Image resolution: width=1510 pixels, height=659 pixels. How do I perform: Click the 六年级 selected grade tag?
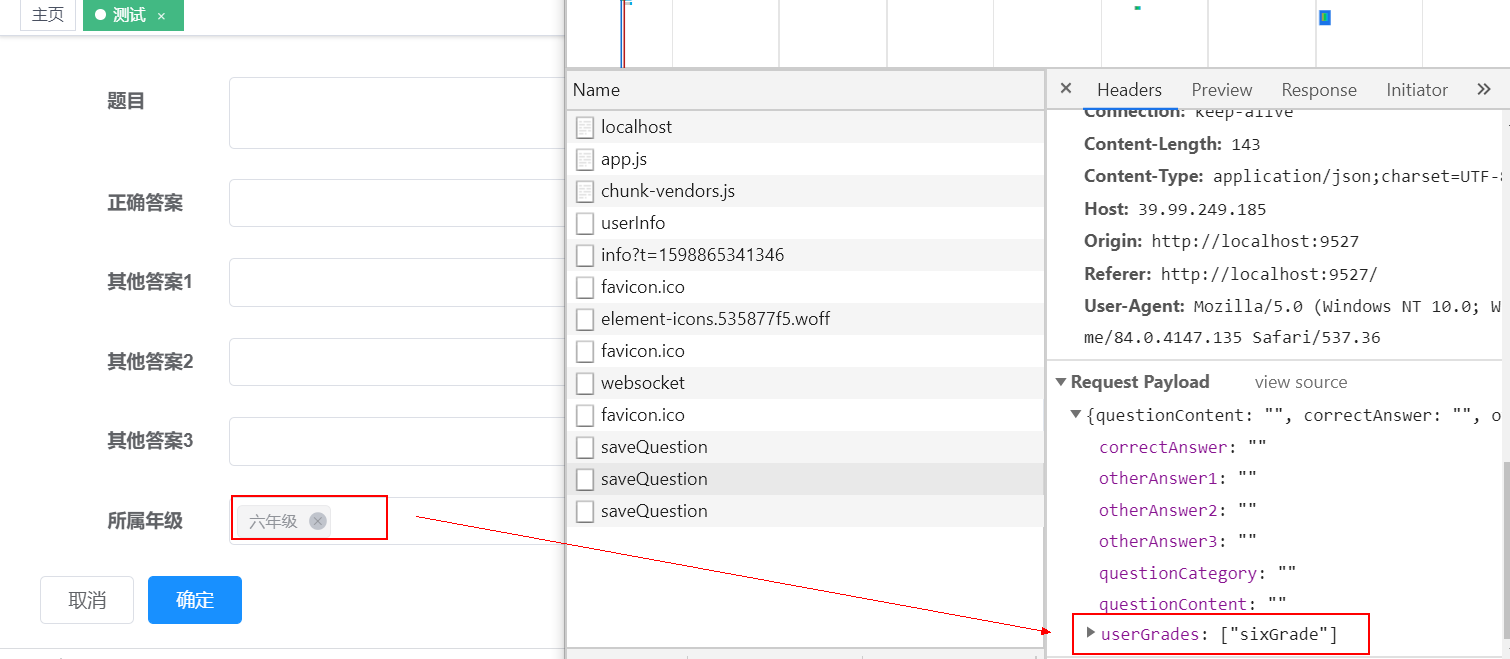[284, 521]
